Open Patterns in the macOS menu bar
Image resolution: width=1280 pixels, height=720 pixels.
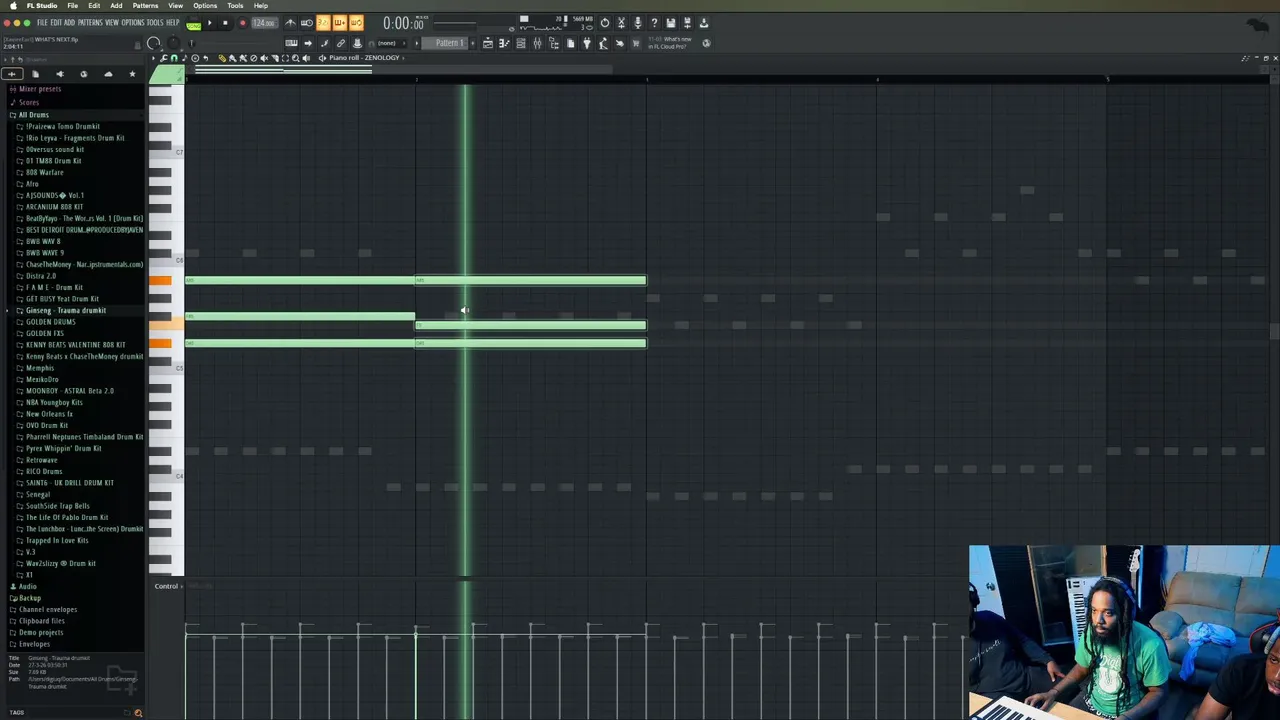145,6
